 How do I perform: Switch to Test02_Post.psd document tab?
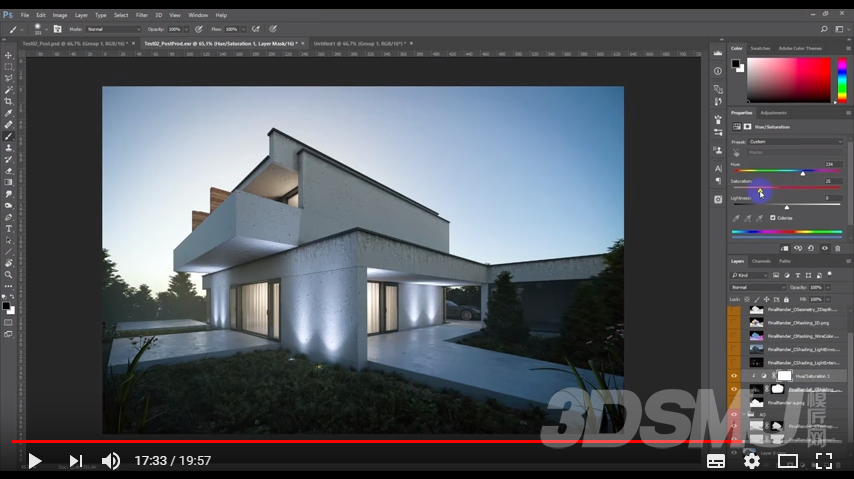[x=75, y=44]
